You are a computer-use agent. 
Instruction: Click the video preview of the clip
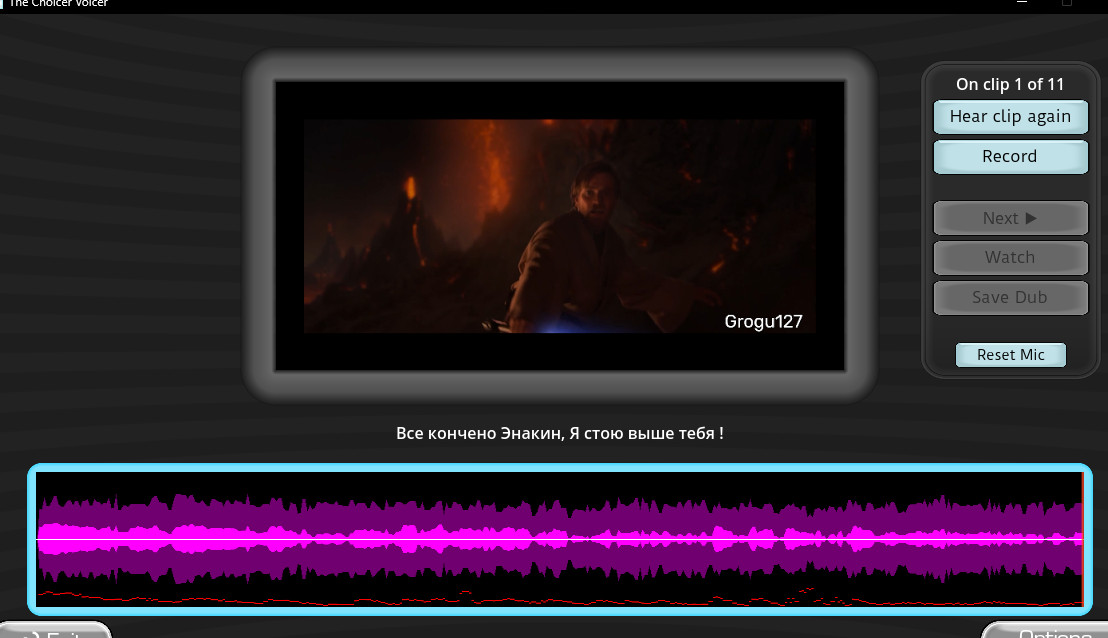[560, 226]
